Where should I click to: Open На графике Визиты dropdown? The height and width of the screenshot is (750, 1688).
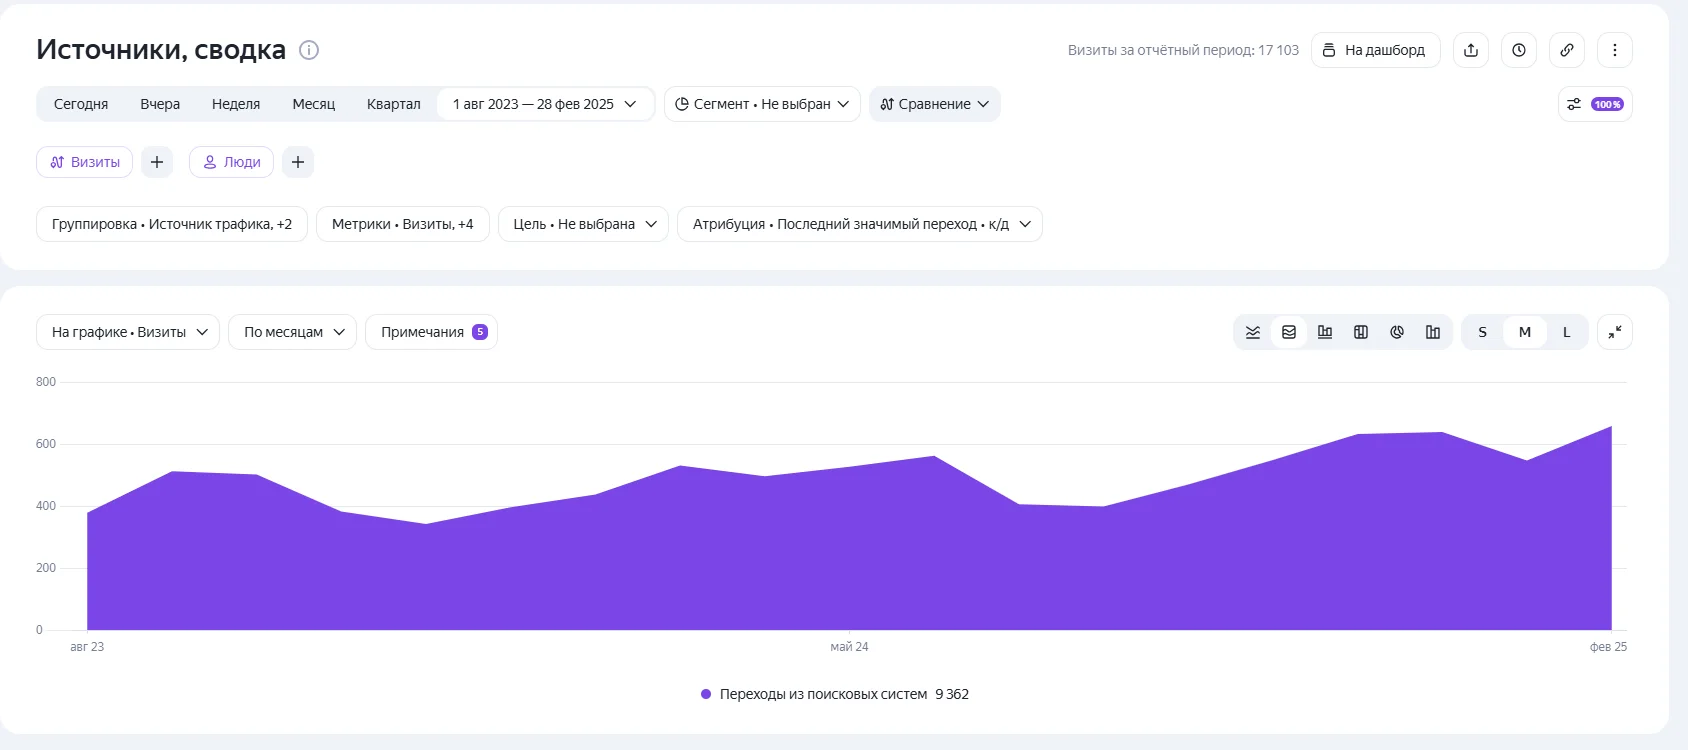coord(128,332)
